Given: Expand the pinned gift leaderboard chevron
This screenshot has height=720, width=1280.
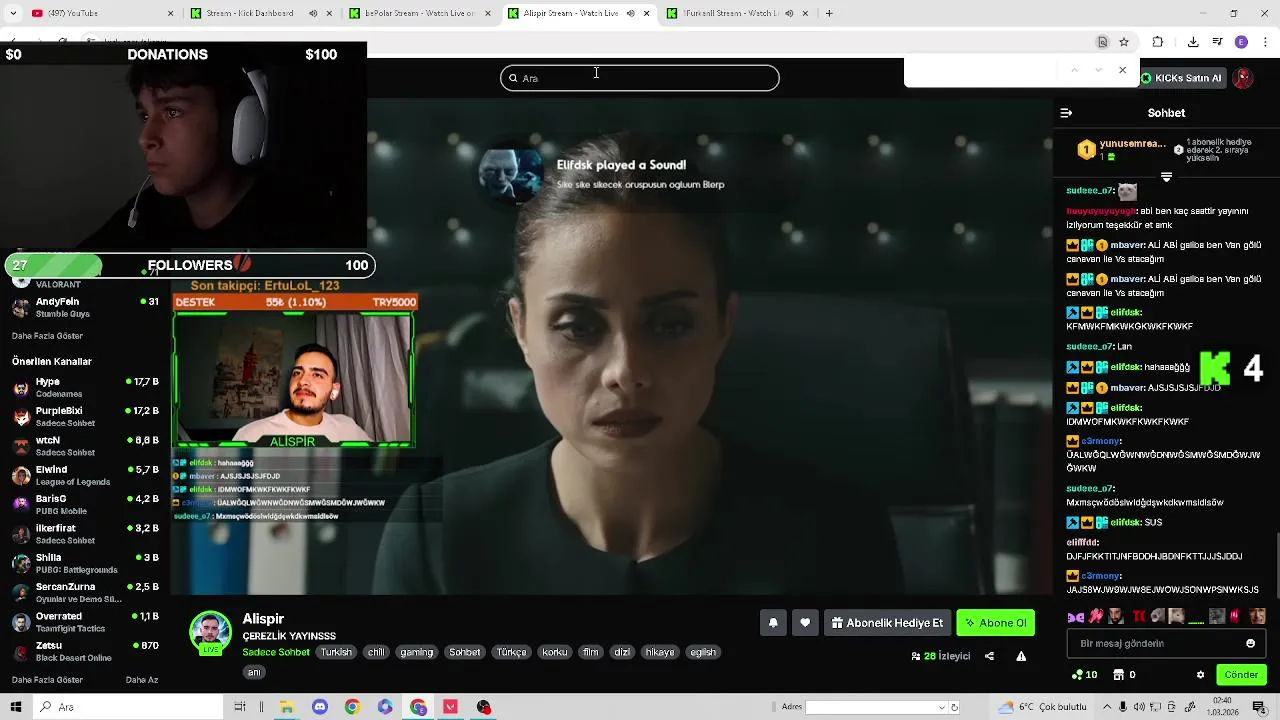Looking at the screenshot, I should coord(1166,177).
